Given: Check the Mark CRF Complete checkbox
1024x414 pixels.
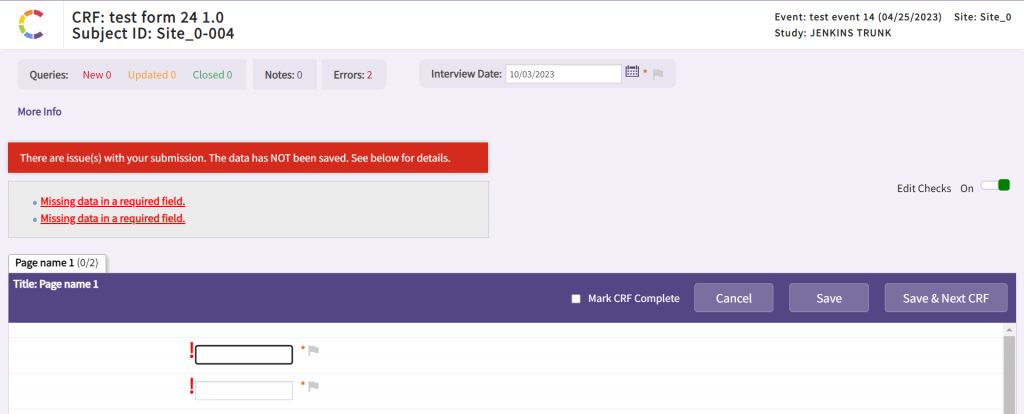Looking at the screenshot, I should click(x=575, y=298).
